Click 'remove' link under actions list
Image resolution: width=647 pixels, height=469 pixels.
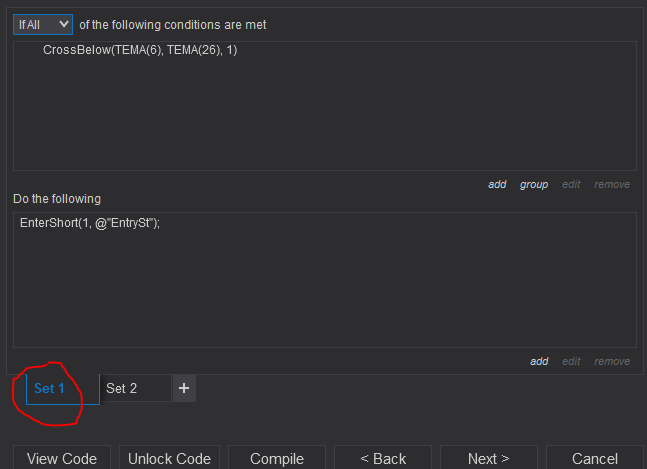(x=612, y=361)
